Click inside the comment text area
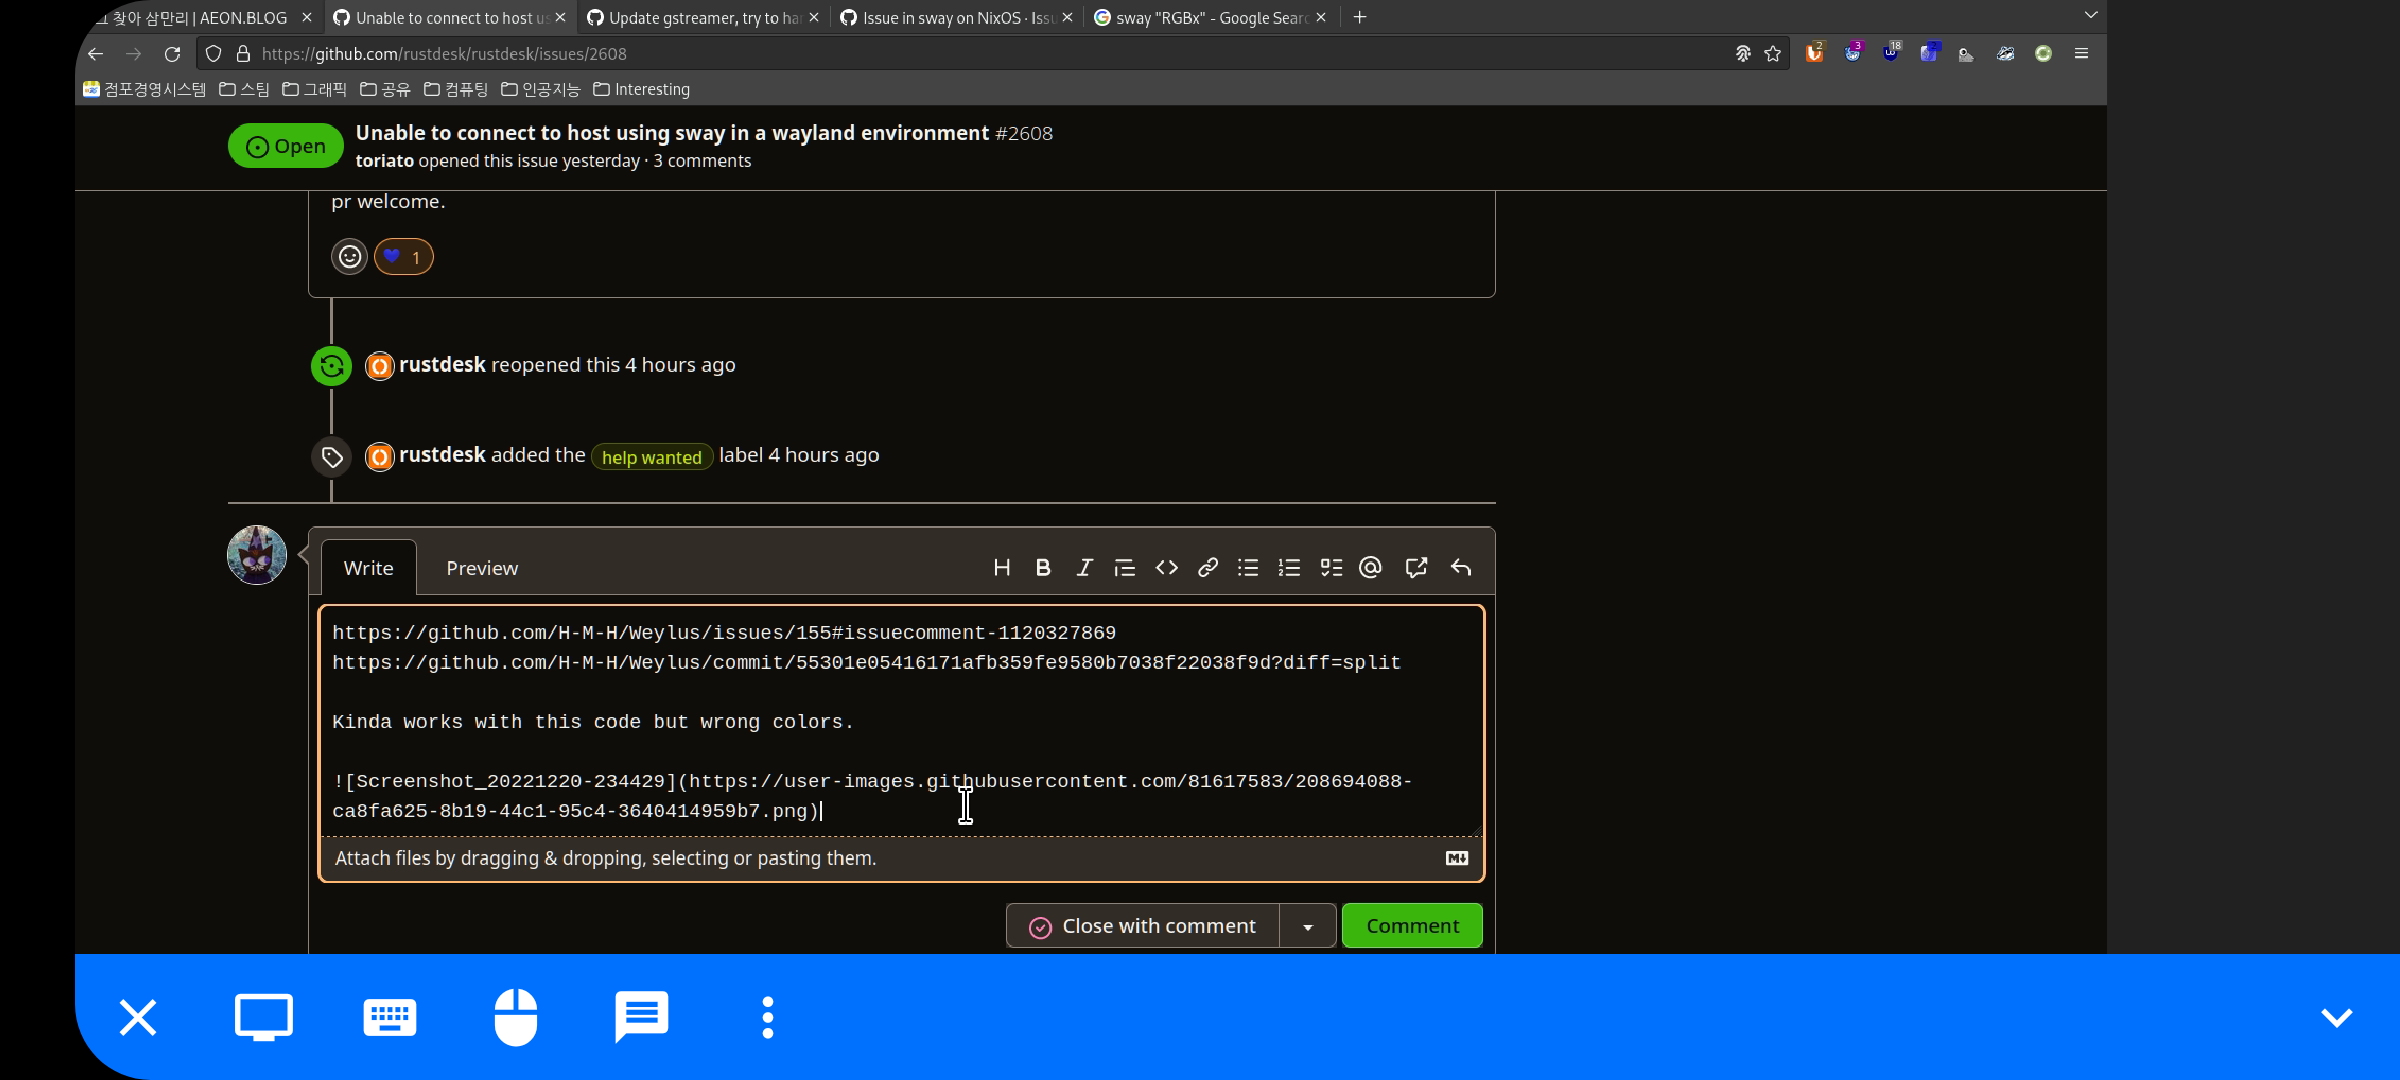Screen dimensions: 2400x1080 tap(900, 720)
